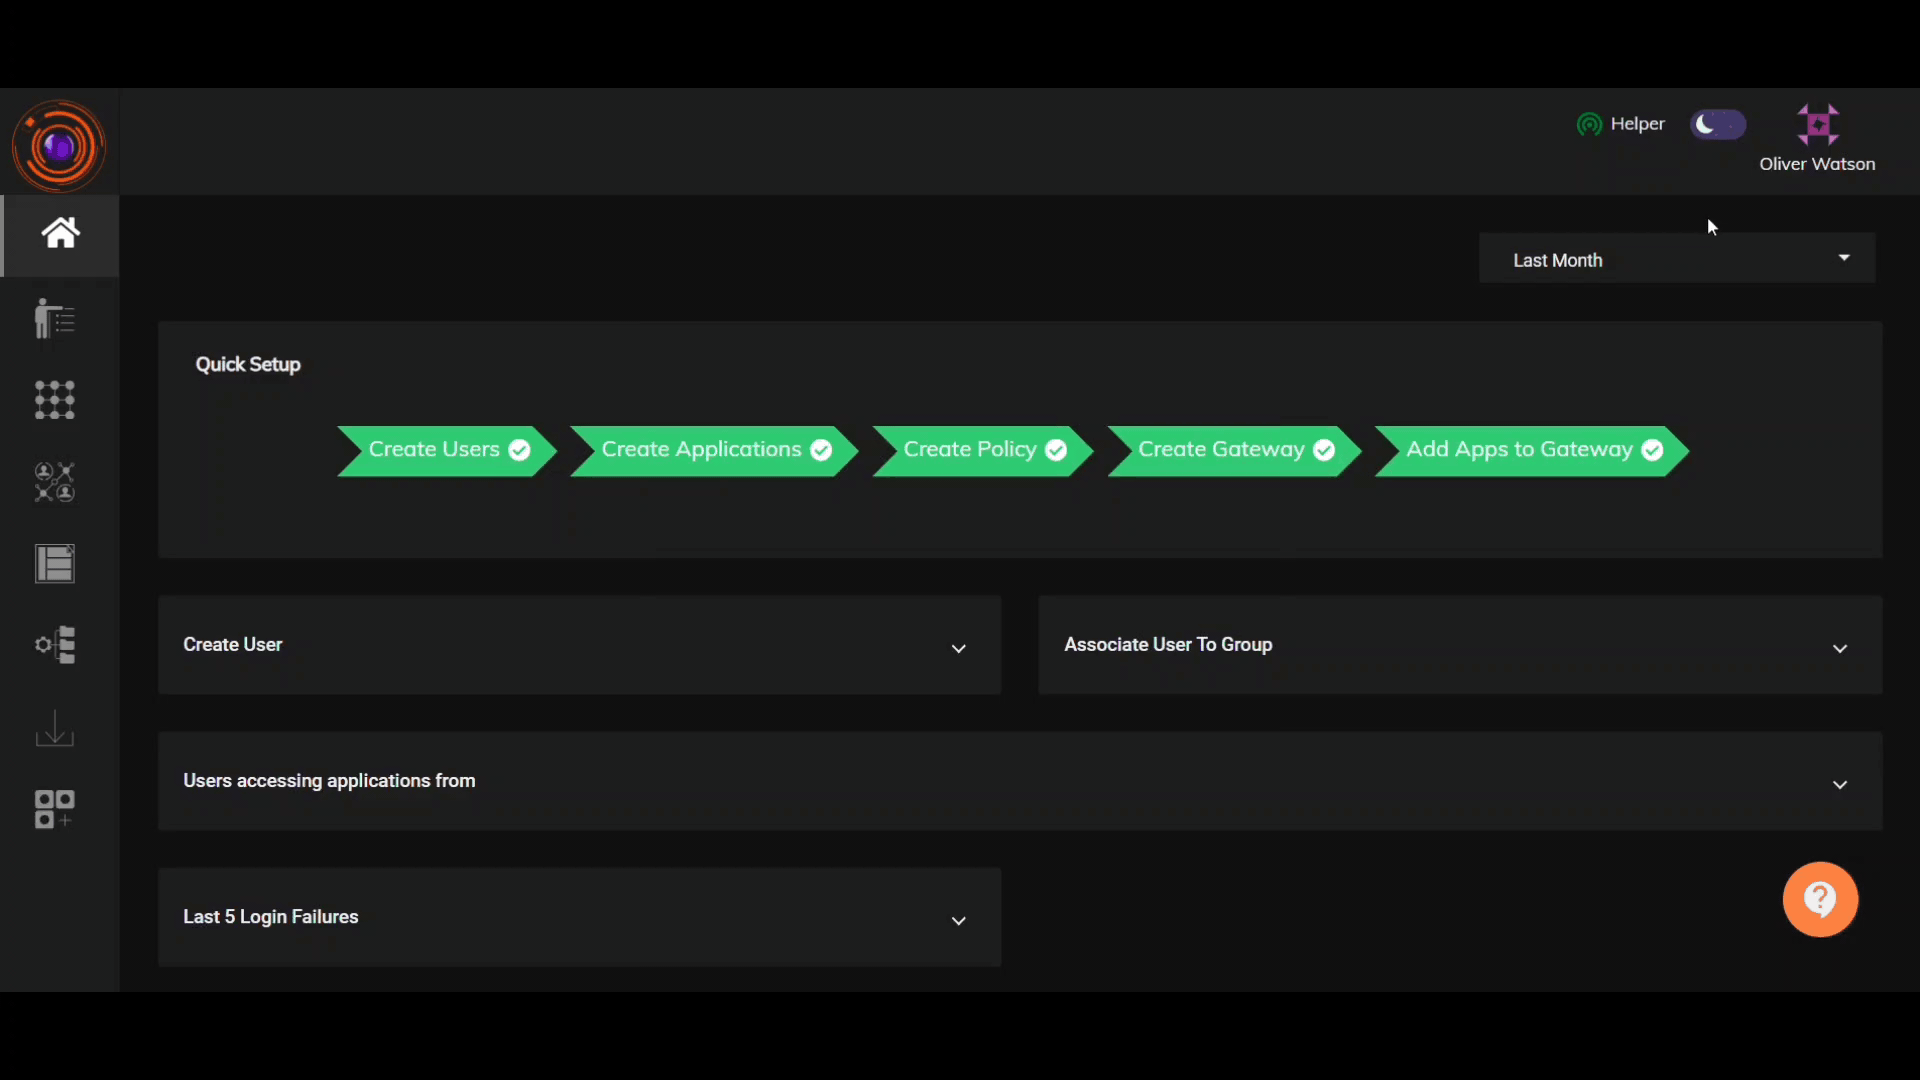Expand the Associate User To Group section
1920x1080 pixels.
pos(1841,646)
